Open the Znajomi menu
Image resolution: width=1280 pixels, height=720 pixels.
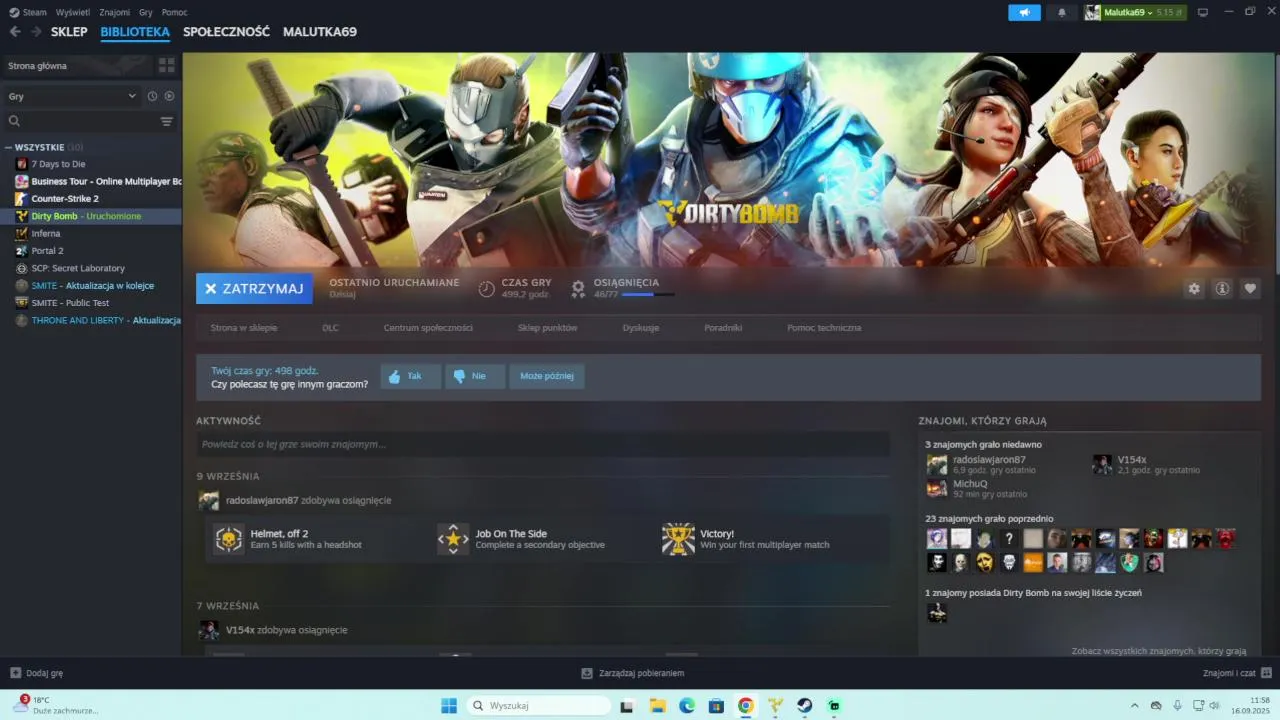[x=115, y=12]
